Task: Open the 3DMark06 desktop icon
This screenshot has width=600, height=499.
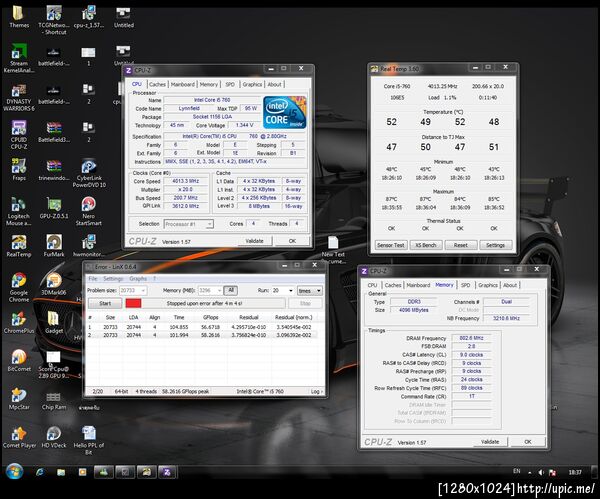Action: [x=54, y=284]
